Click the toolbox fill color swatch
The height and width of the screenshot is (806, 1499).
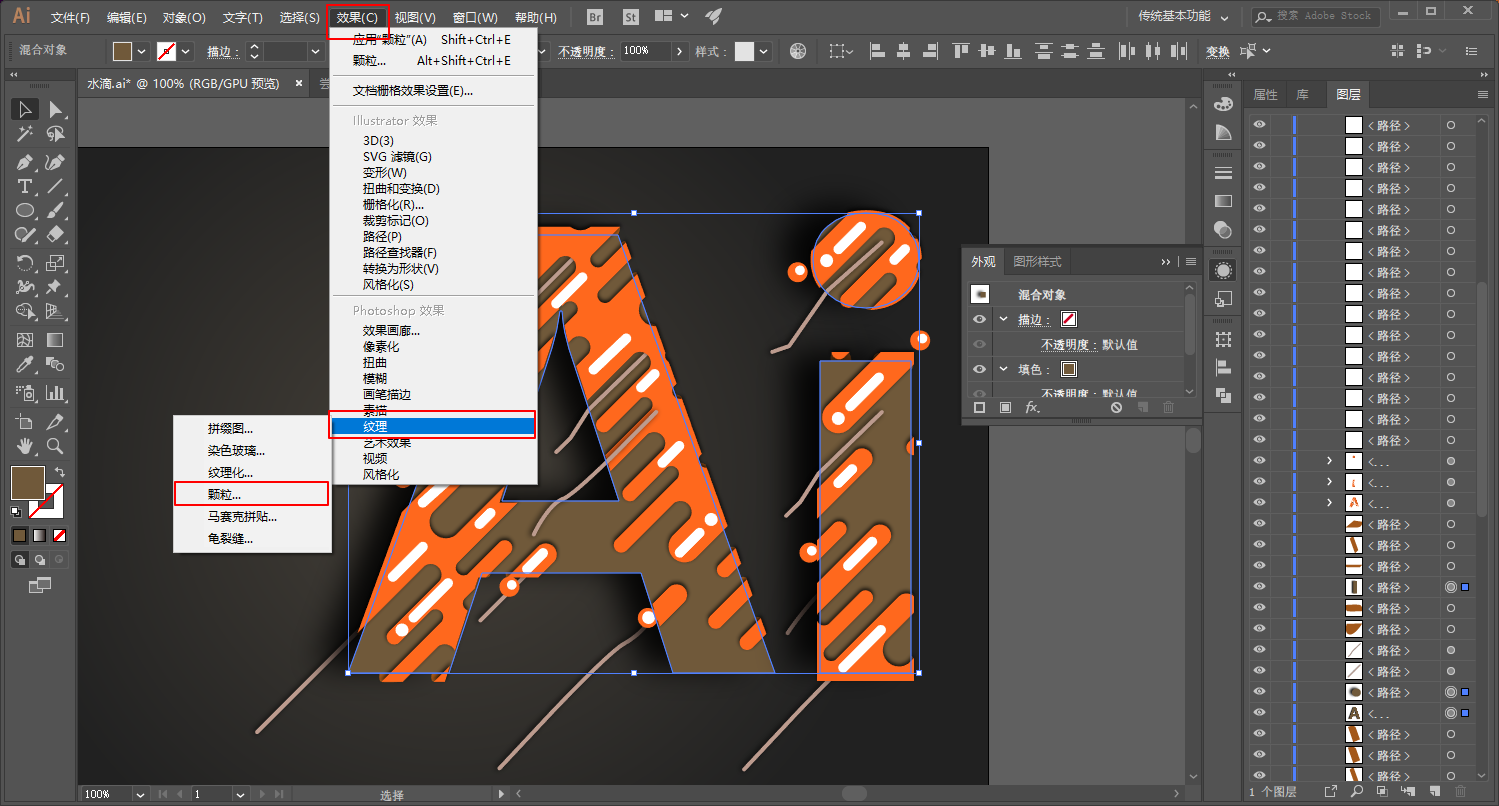pos(27,483)
